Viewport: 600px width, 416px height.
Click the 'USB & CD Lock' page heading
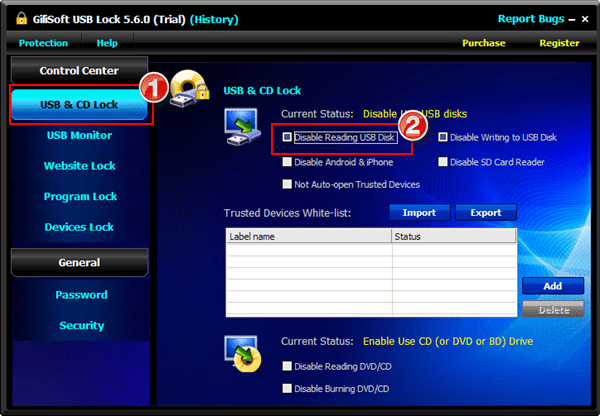(x=262, y=91)
